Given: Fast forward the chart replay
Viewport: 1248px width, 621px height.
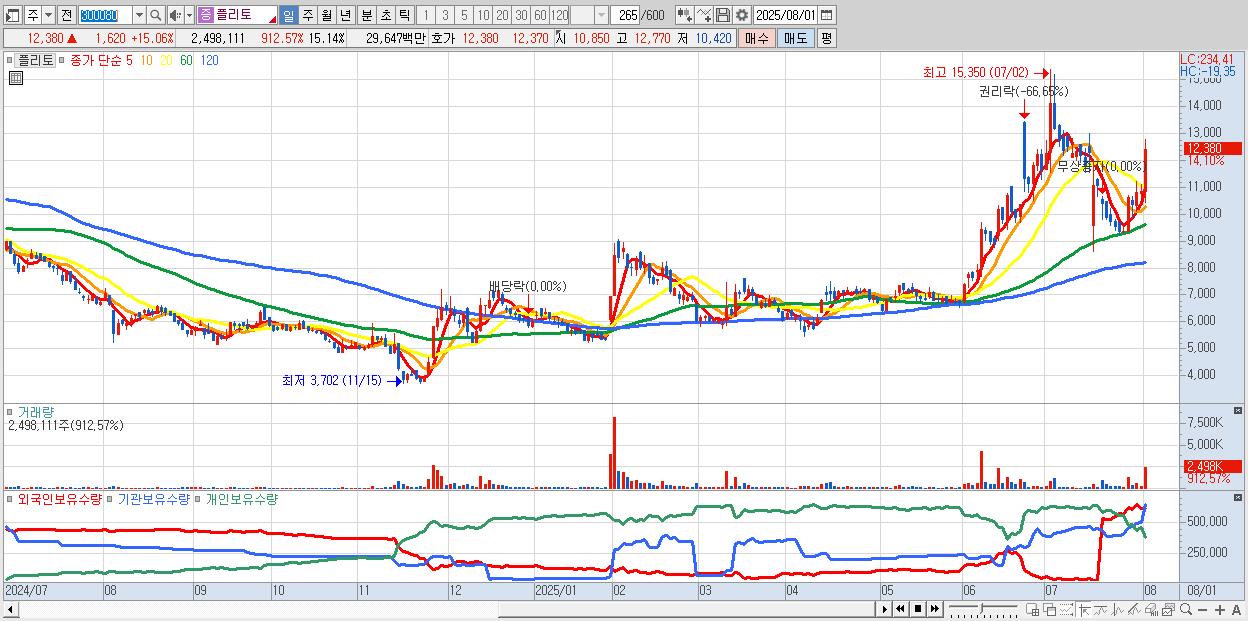Looking at the screenshot, I should 934,609.
